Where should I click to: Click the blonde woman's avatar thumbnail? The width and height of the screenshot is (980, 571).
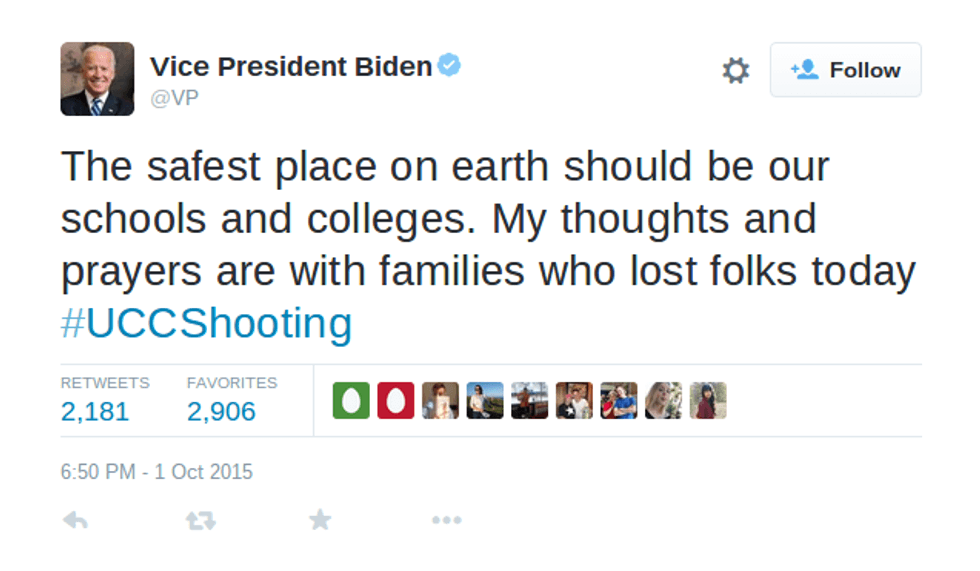tap(663, 401)
